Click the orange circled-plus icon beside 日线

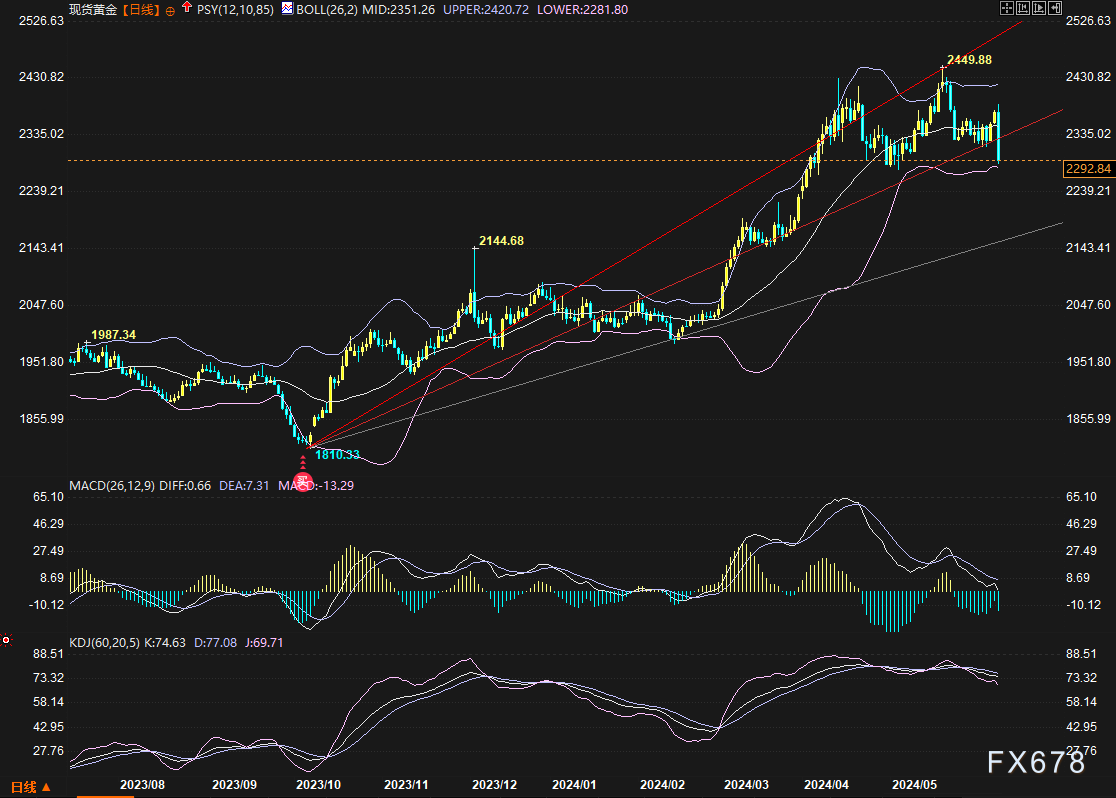coord(169,9)
